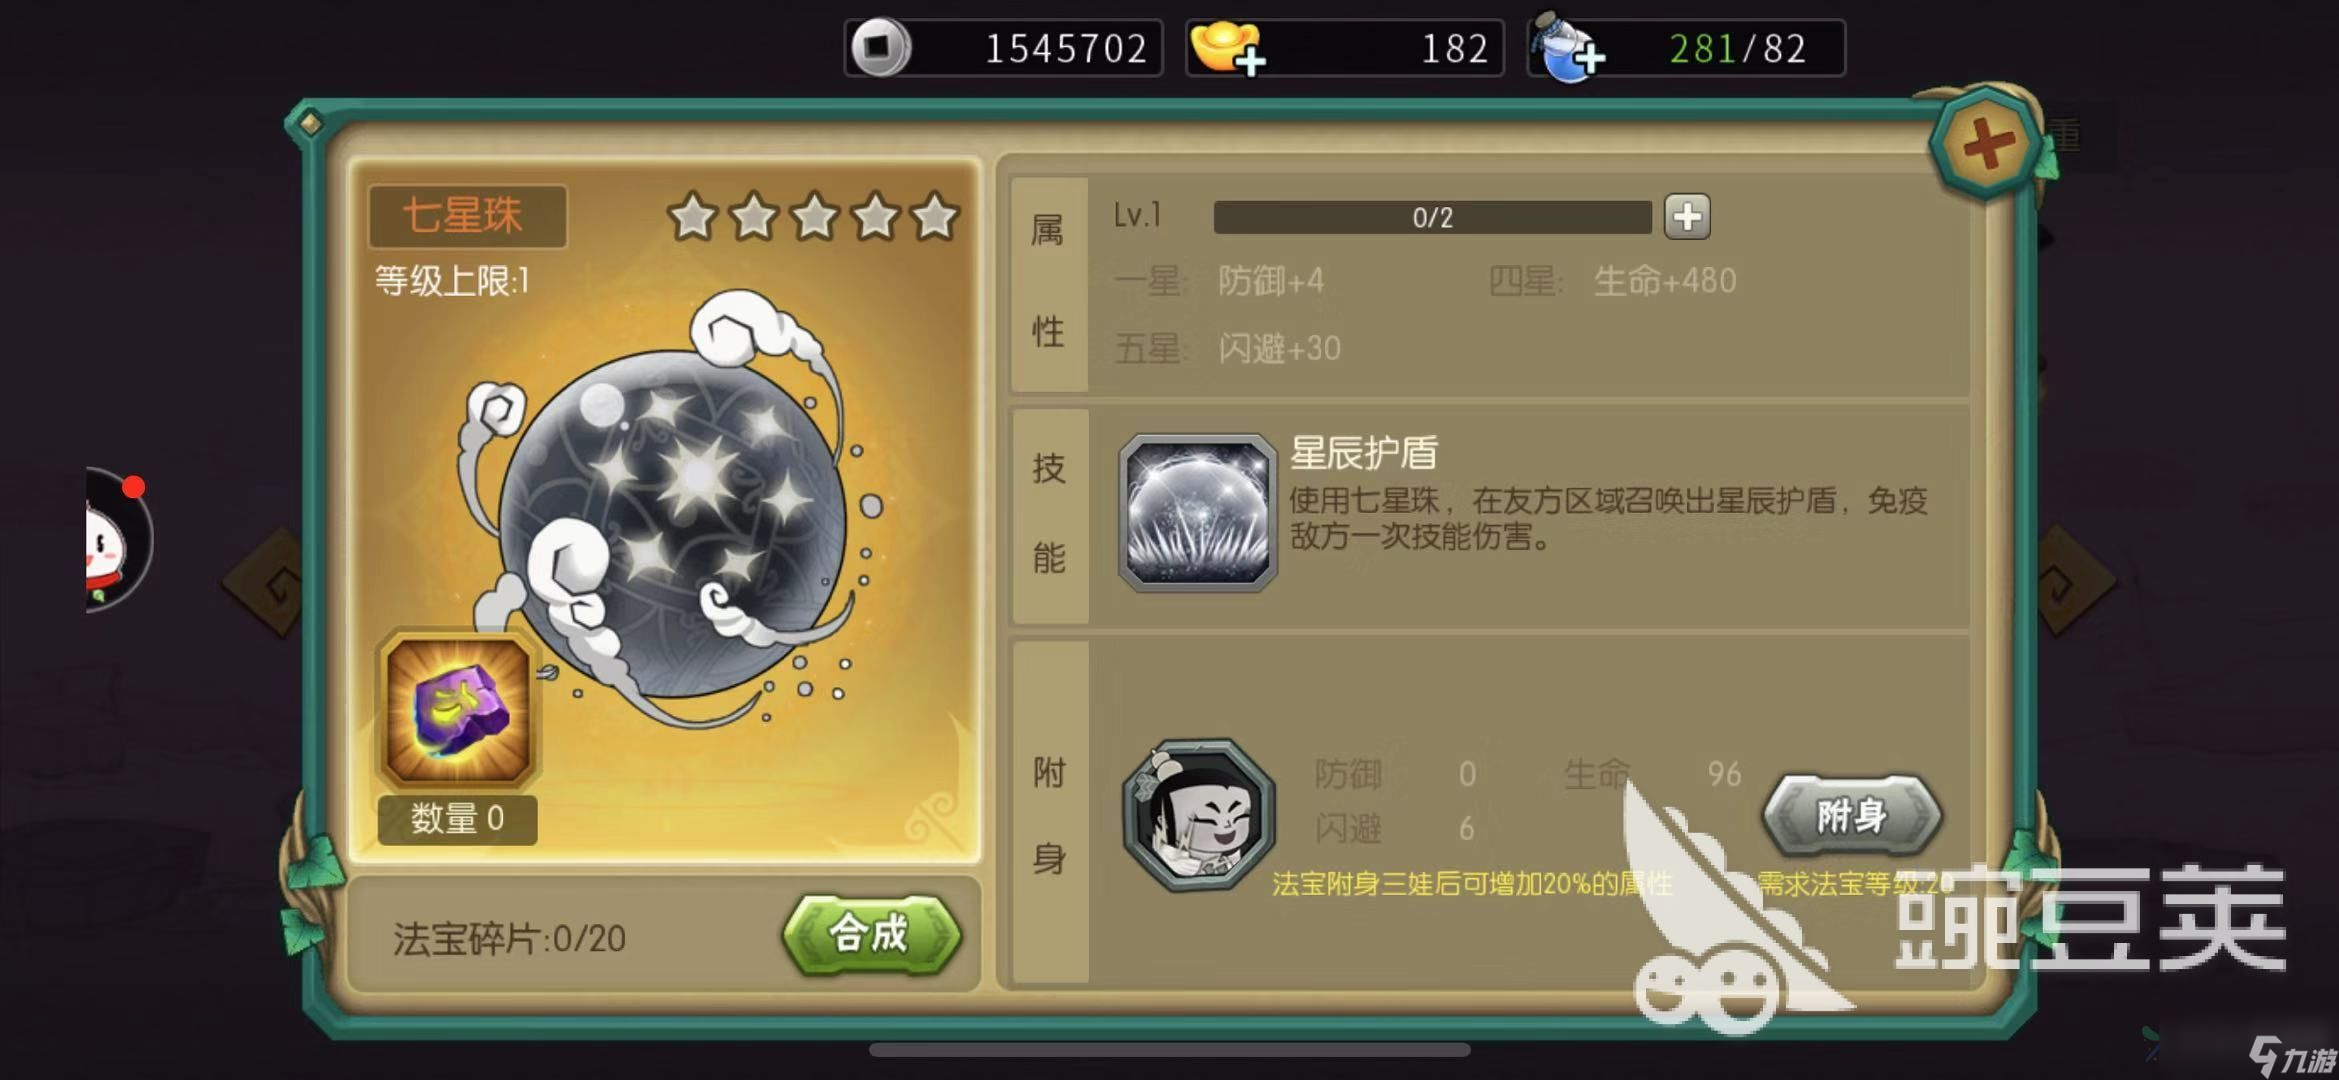Select the 属性 attributes section label
The height and width of the screenshot is (1080, 2339).
(x=1048, y=283)
